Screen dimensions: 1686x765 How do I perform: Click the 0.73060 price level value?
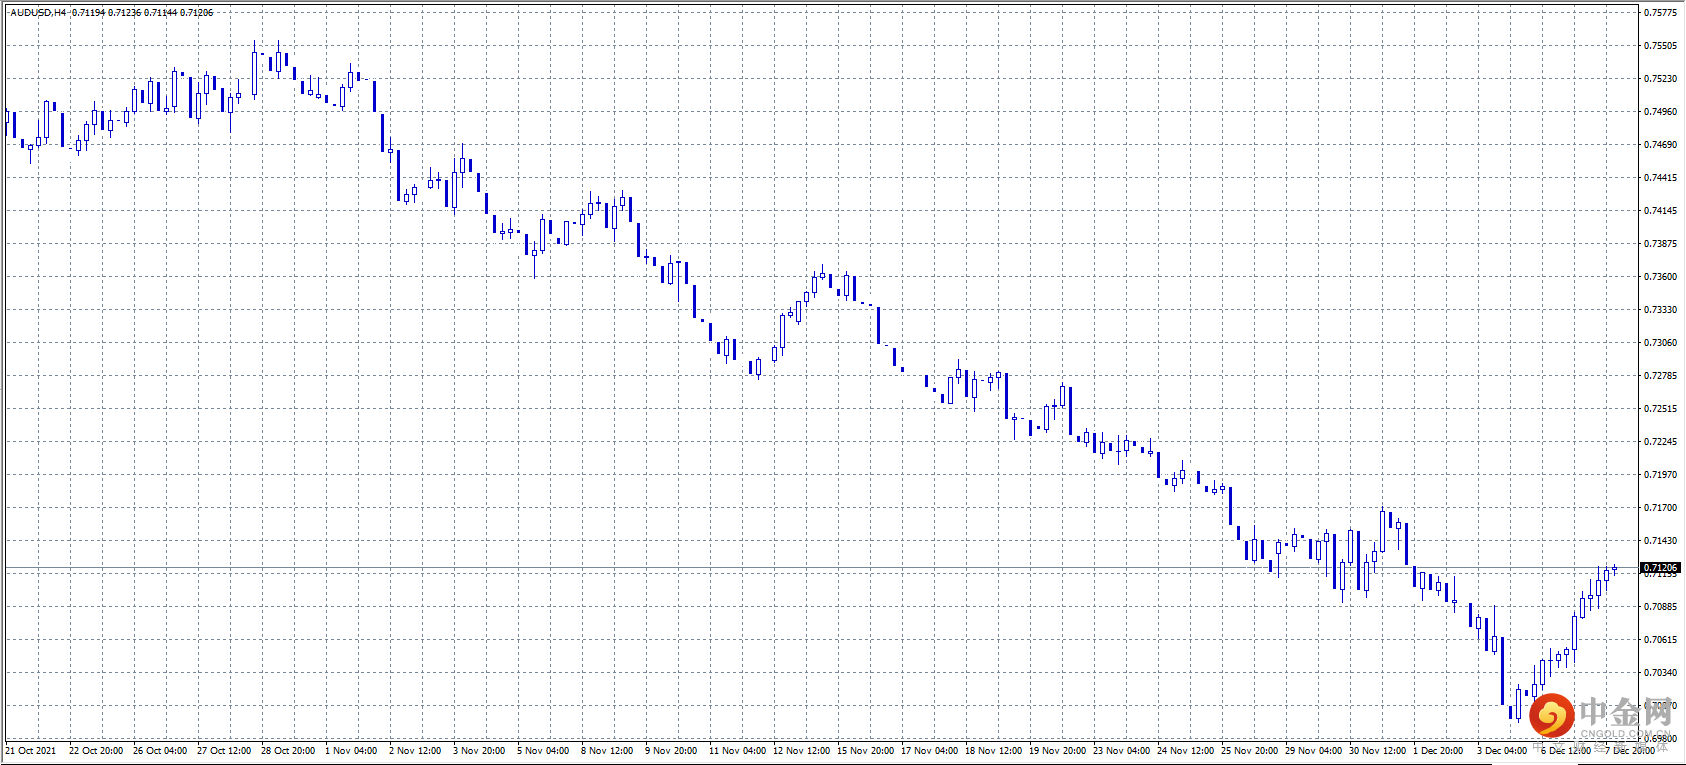click(1660, 343)
